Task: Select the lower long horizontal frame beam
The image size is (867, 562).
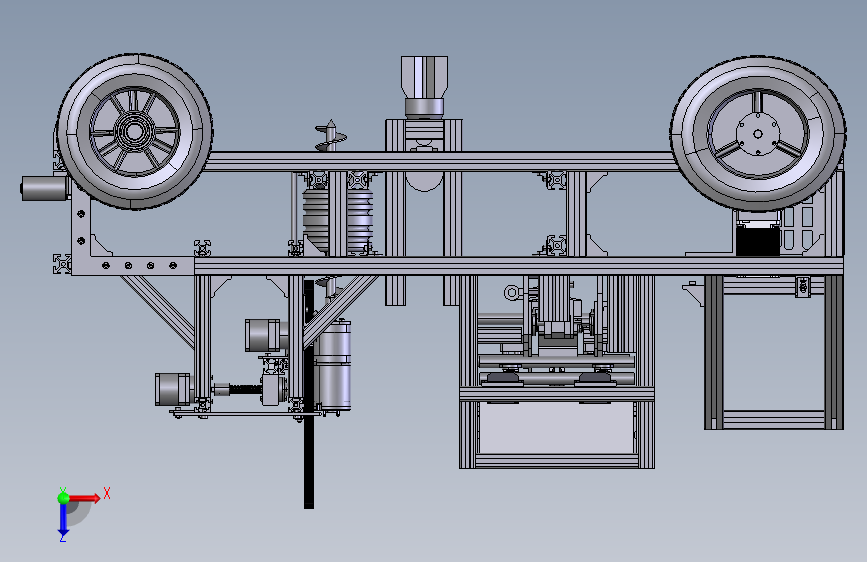Action: pos(519,266)
